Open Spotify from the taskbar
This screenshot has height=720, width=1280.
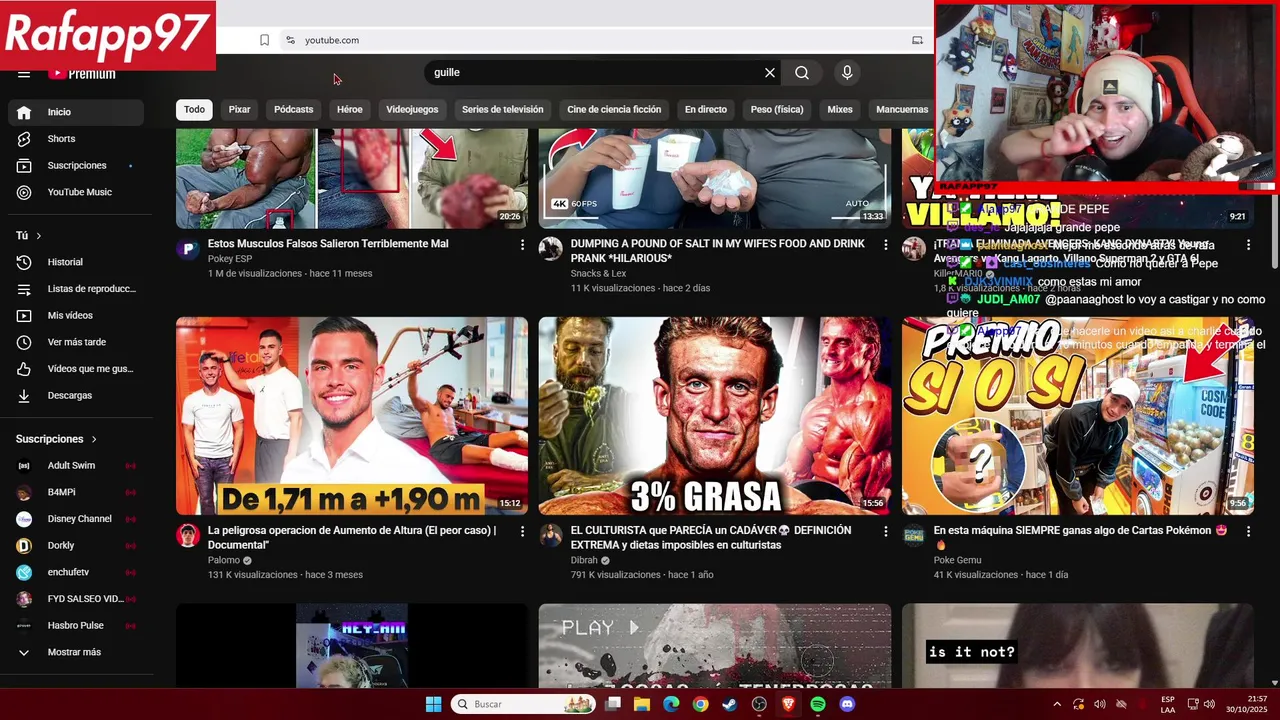[818, 704]
